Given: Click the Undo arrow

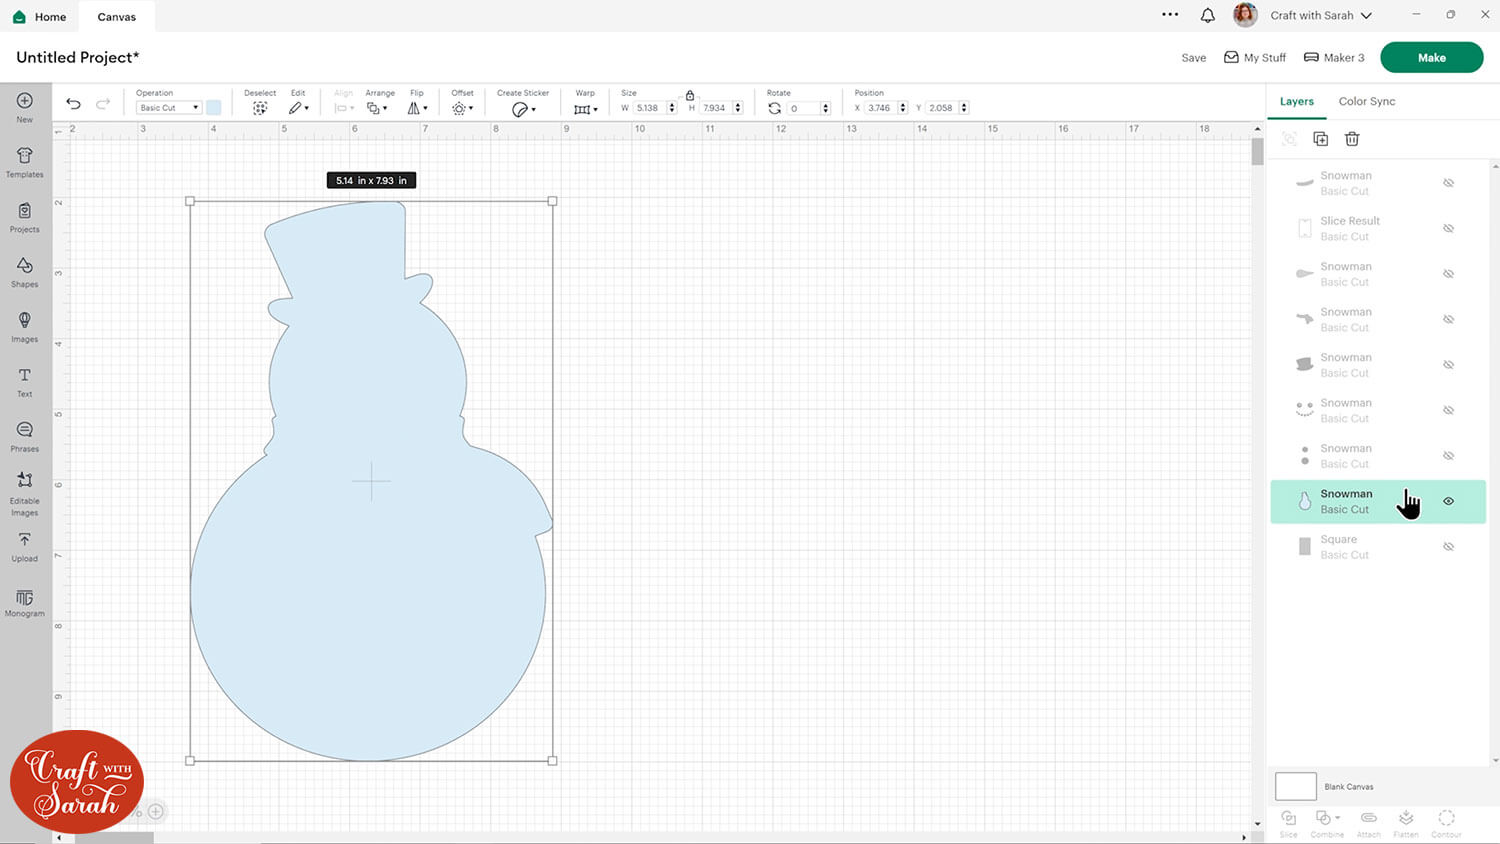Looking at the screenshot, I should [73, 104].
